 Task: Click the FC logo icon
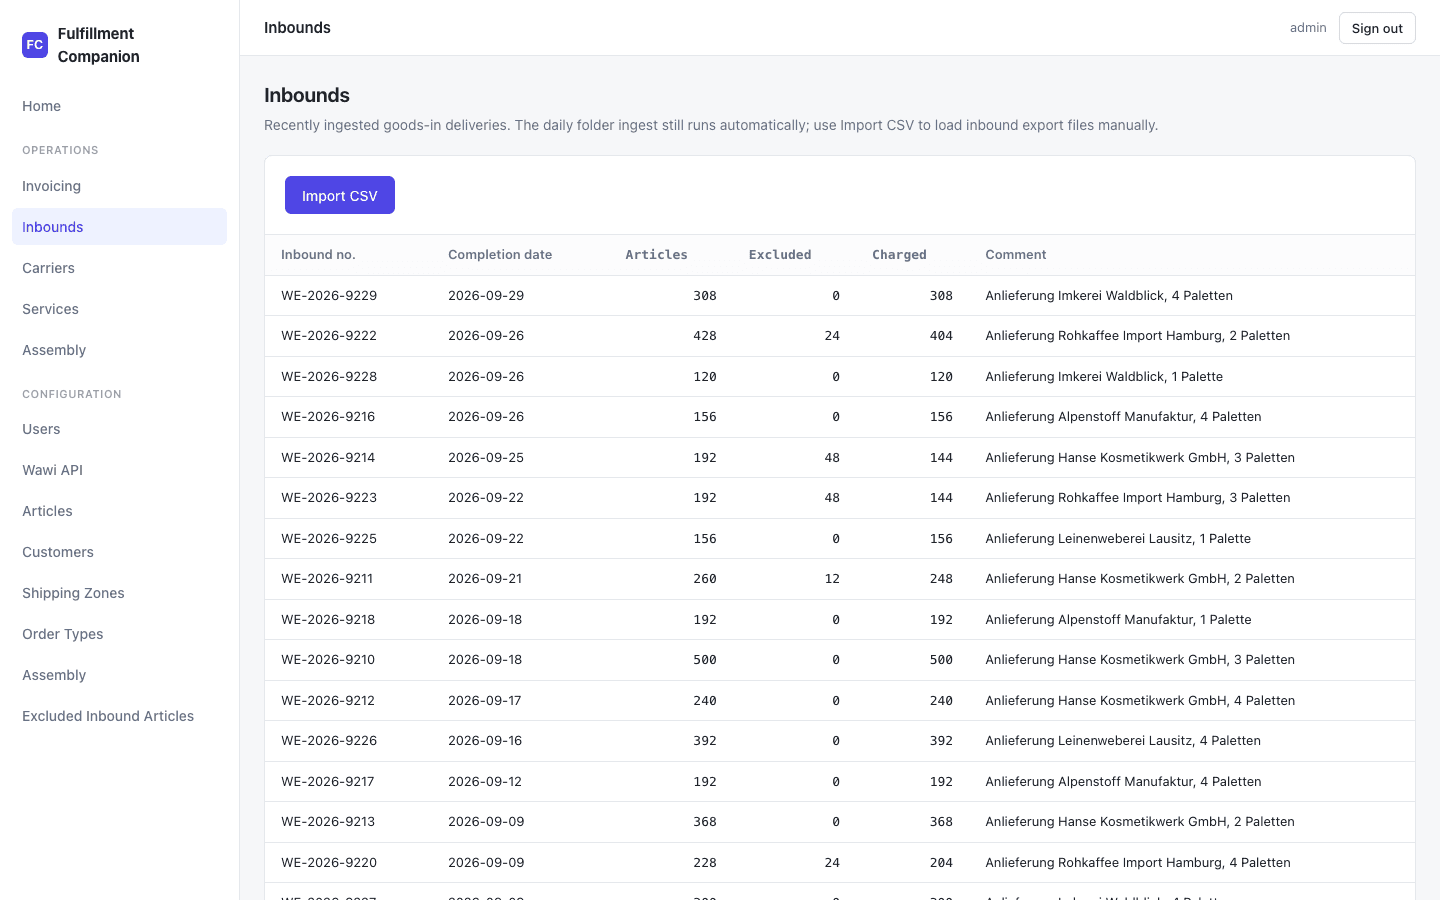[x=35, y=45]
